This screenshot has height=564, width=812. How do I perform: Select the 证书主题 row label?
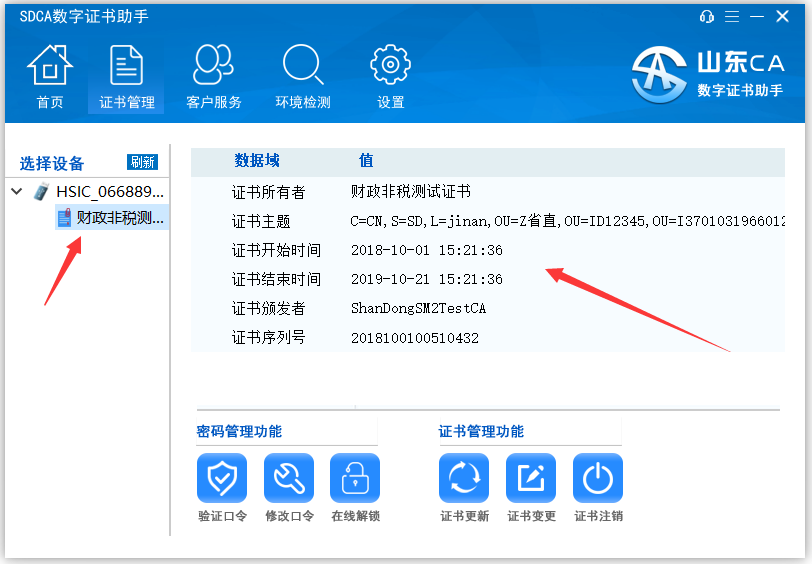[261, 222]
